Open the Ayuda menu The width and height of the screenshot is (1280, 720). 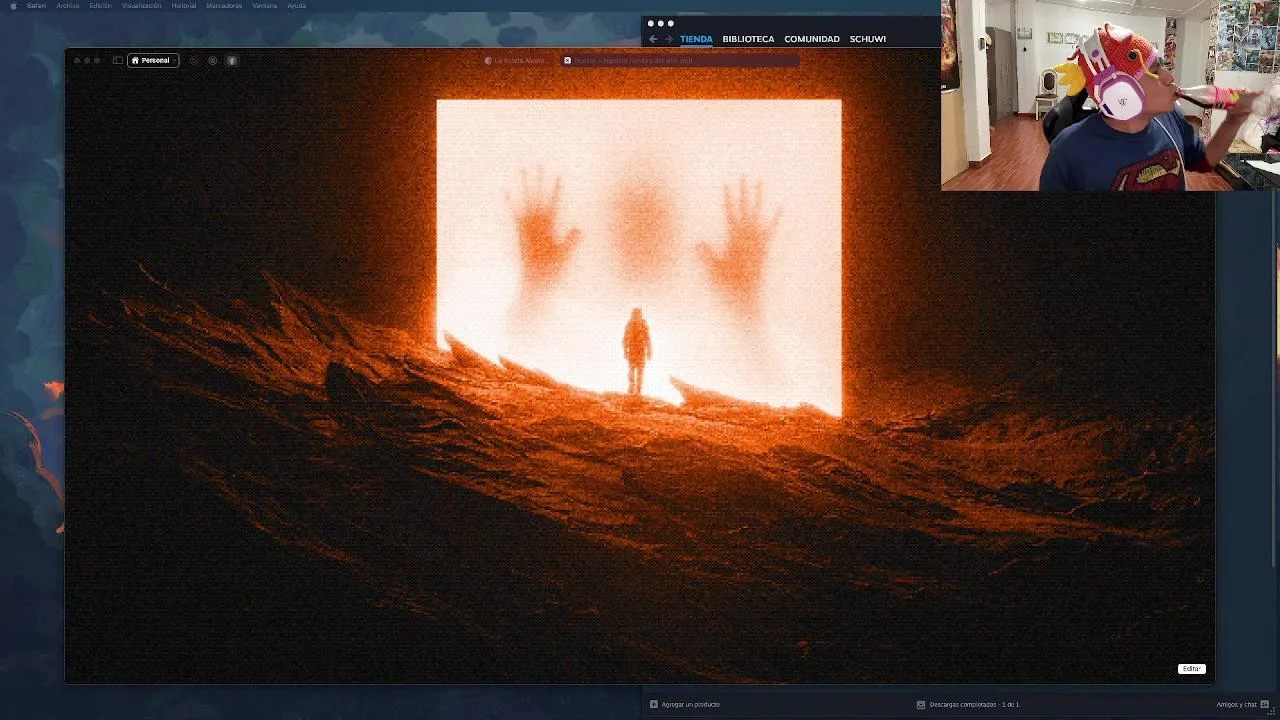pos(297,6)
